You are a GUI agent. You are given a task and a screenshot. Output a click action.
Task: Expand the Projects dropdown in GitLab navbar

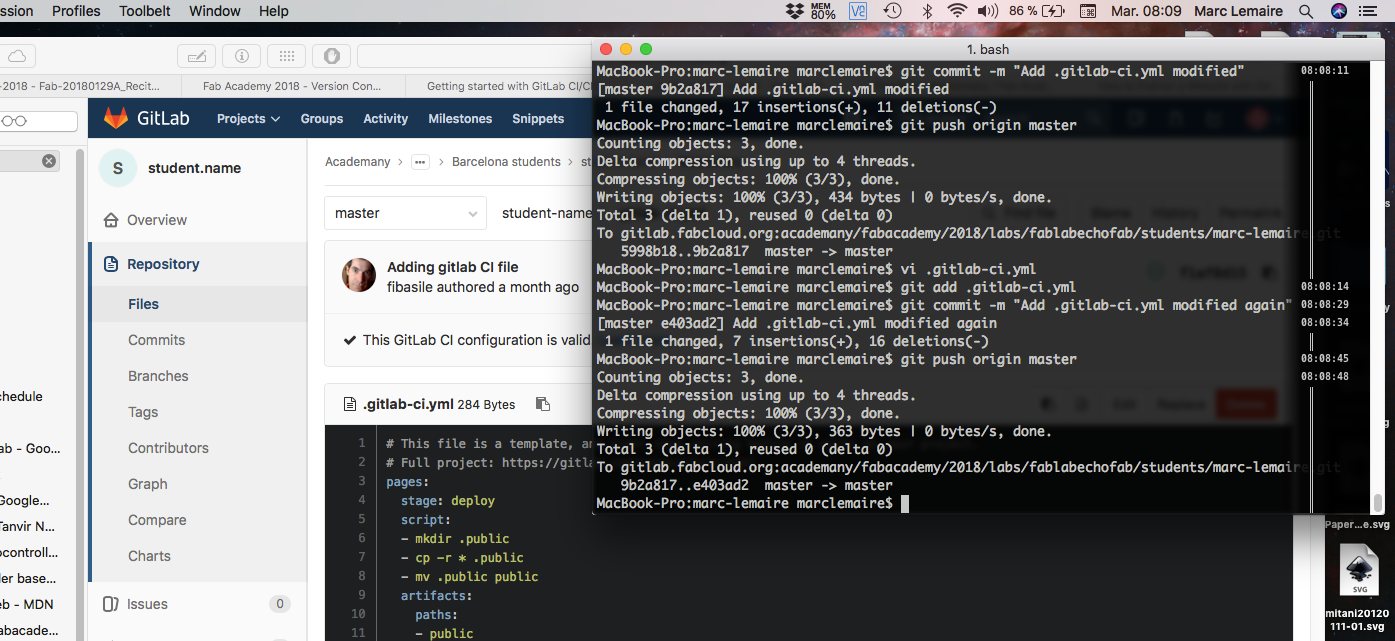249,118
